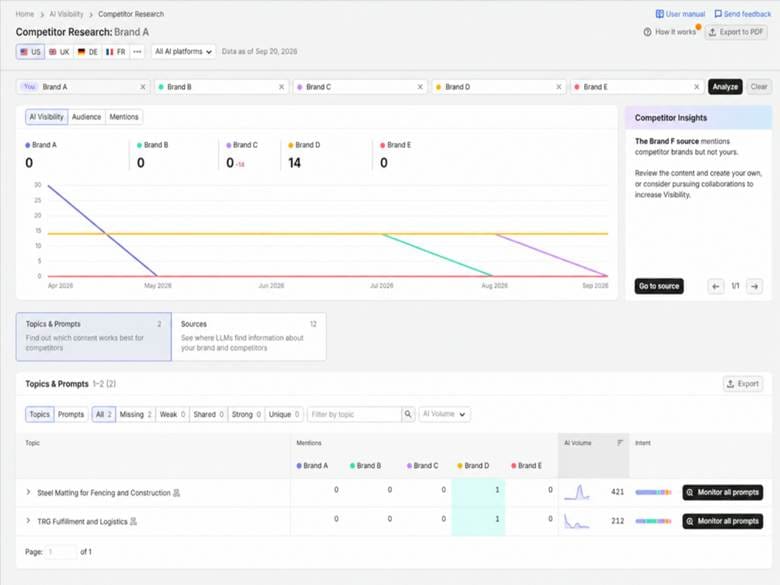Remove Brand B from comparison

[282, 87]
